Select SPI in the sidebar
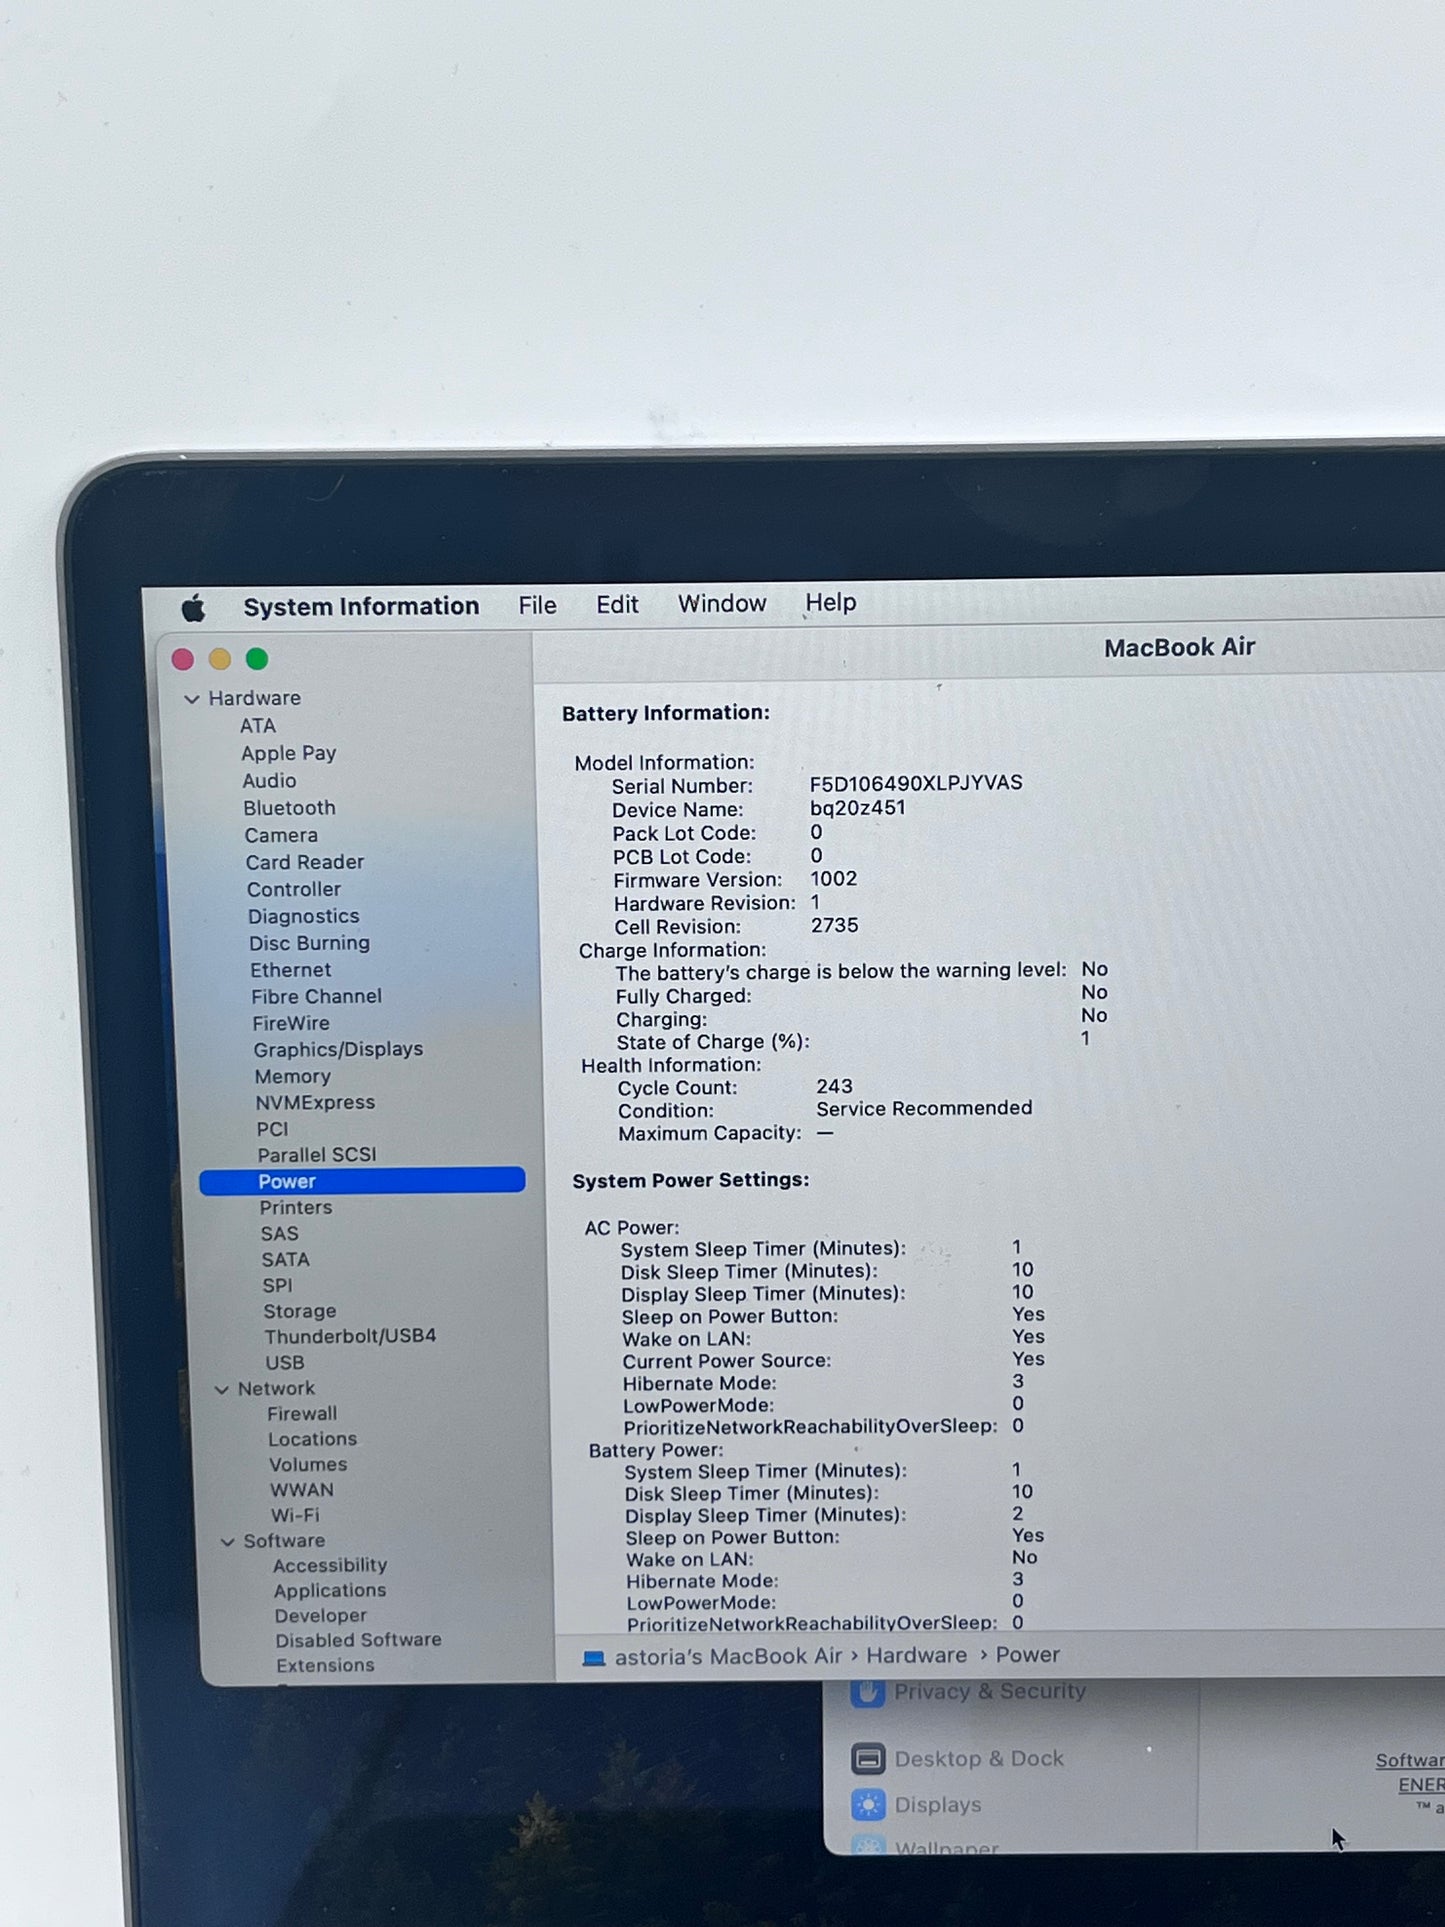Viewport: 1445px width, 1927px height. [278, 1286]
